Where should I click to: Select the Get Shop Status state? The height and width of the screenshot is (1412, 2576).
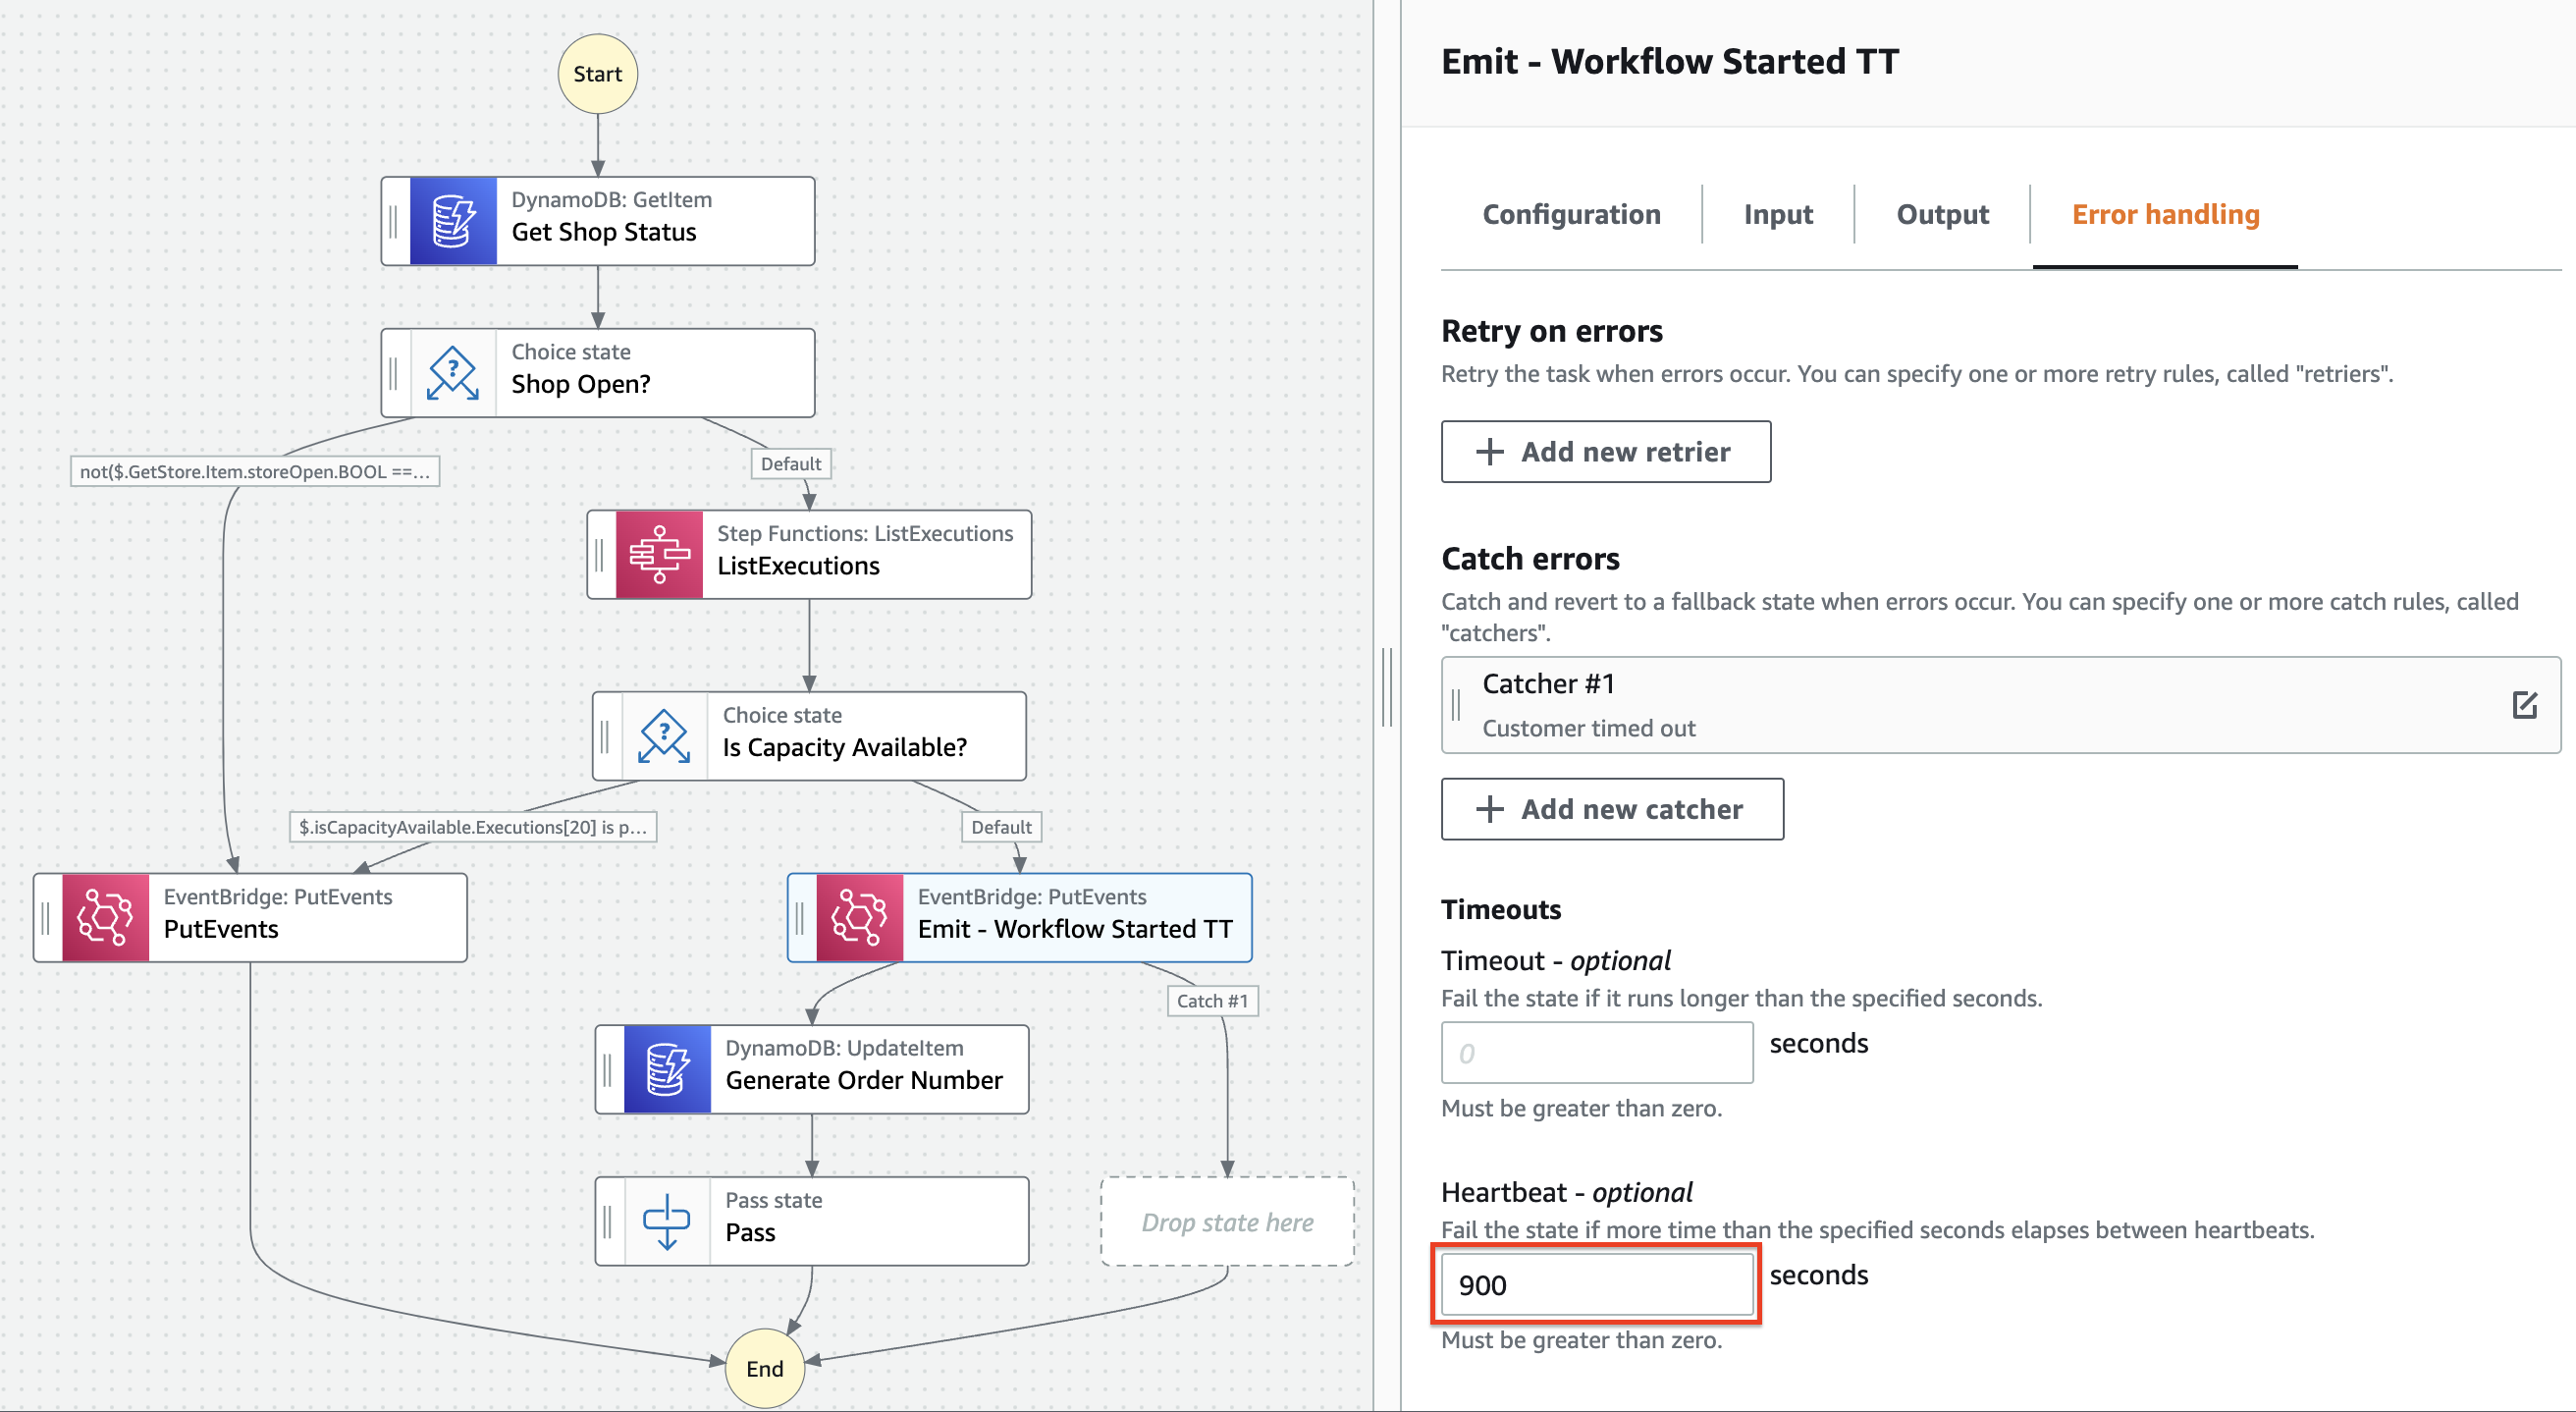(x=598, y=221)
